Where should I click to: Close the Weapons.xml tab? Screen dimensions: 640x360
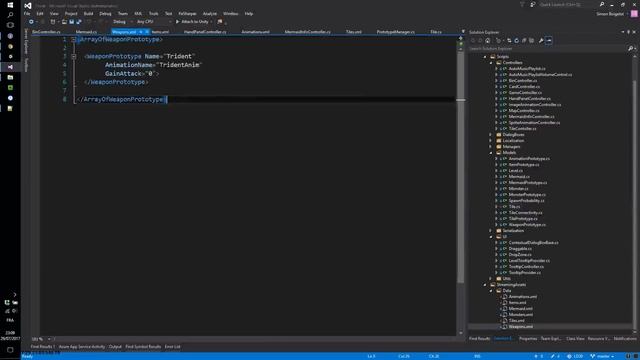pos(147,32)
